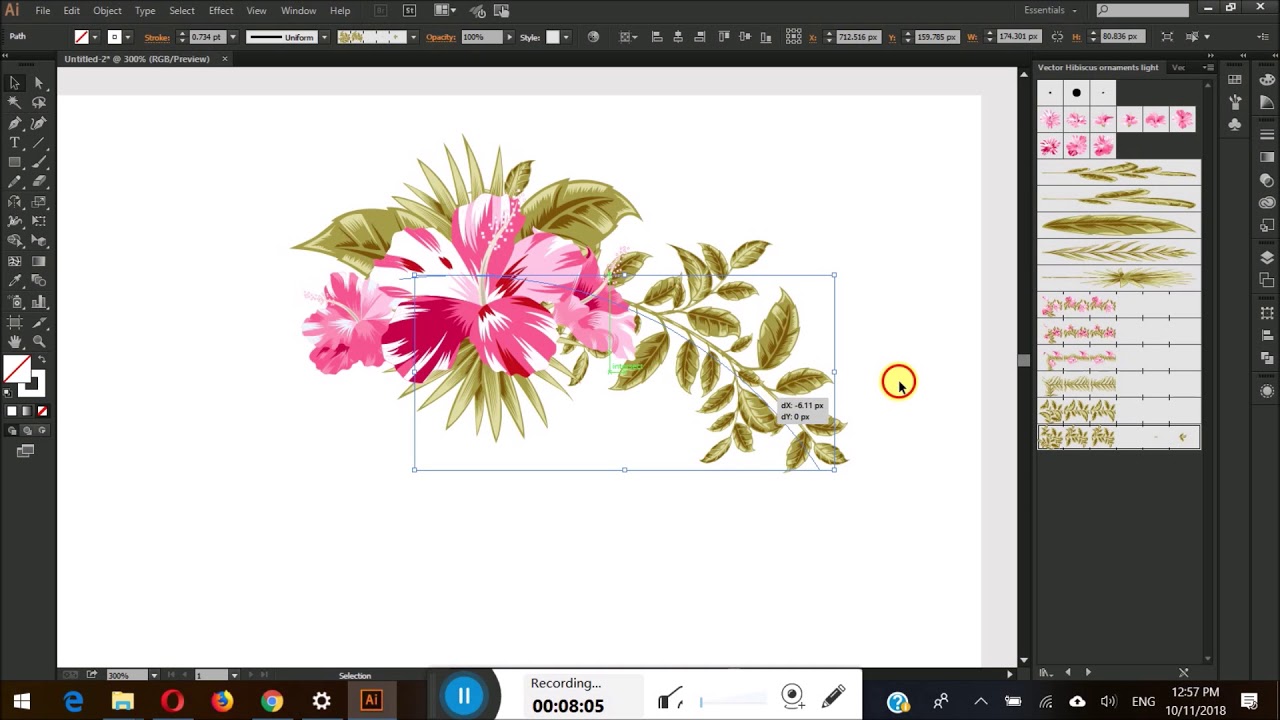The width and height of the screenshot is (1280, 720).
Task: Select the Paintbrush tool
Action: 39,162
